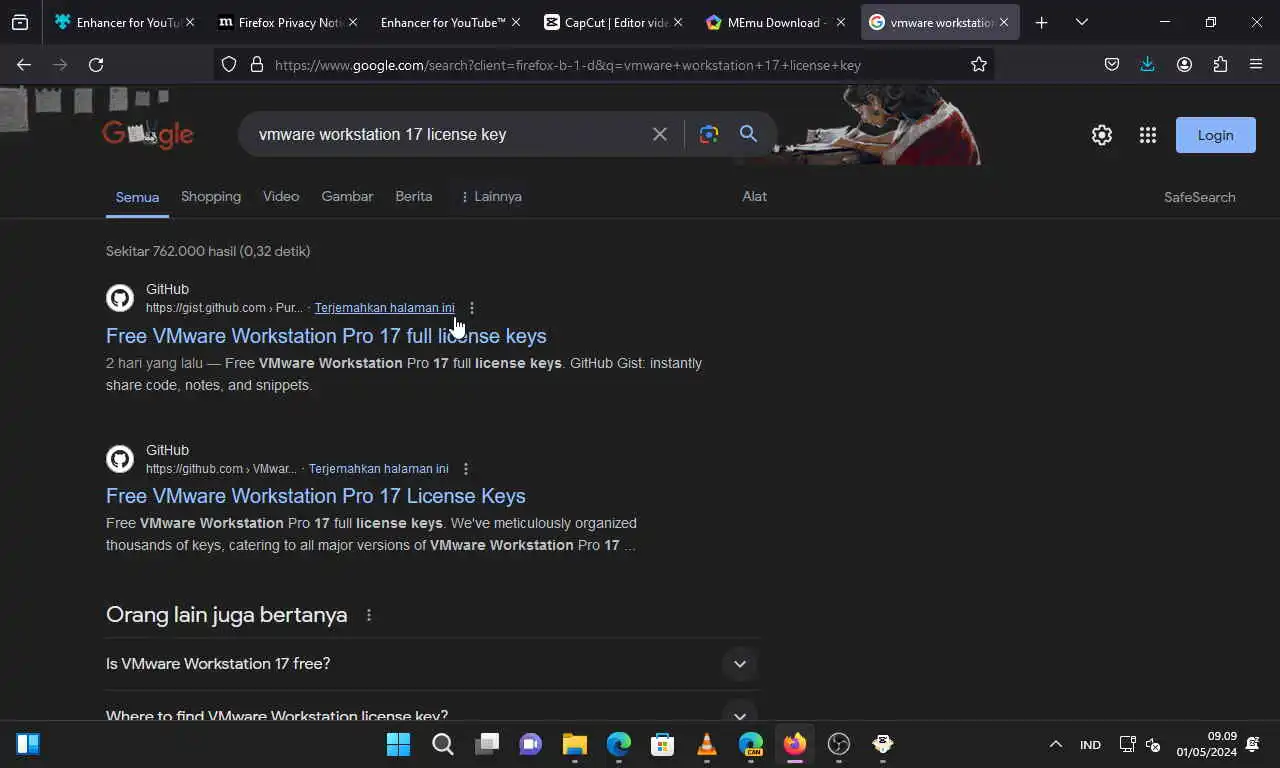This screenshot has width=1280, height=768.
Task: Open the extensions puzzle icon
Action: (x=1220, y=64)
